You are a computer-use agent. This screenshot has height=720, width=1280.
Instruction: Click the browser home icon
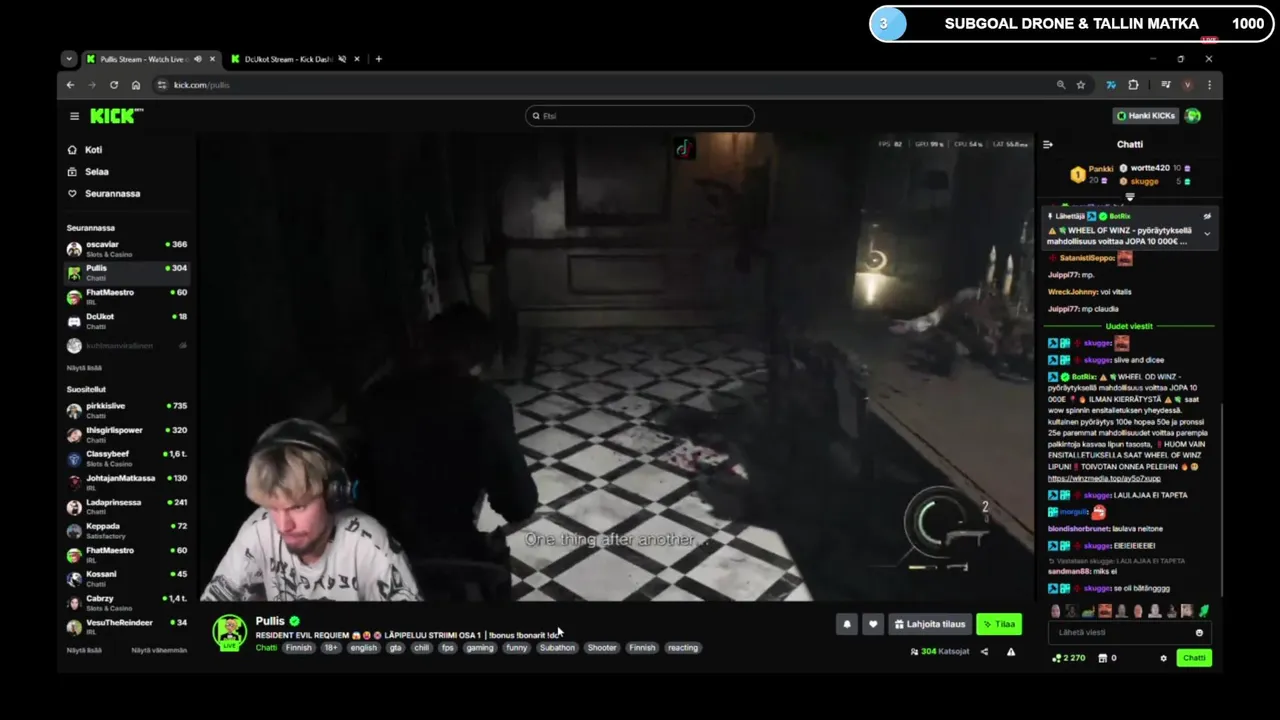point(136,85)
